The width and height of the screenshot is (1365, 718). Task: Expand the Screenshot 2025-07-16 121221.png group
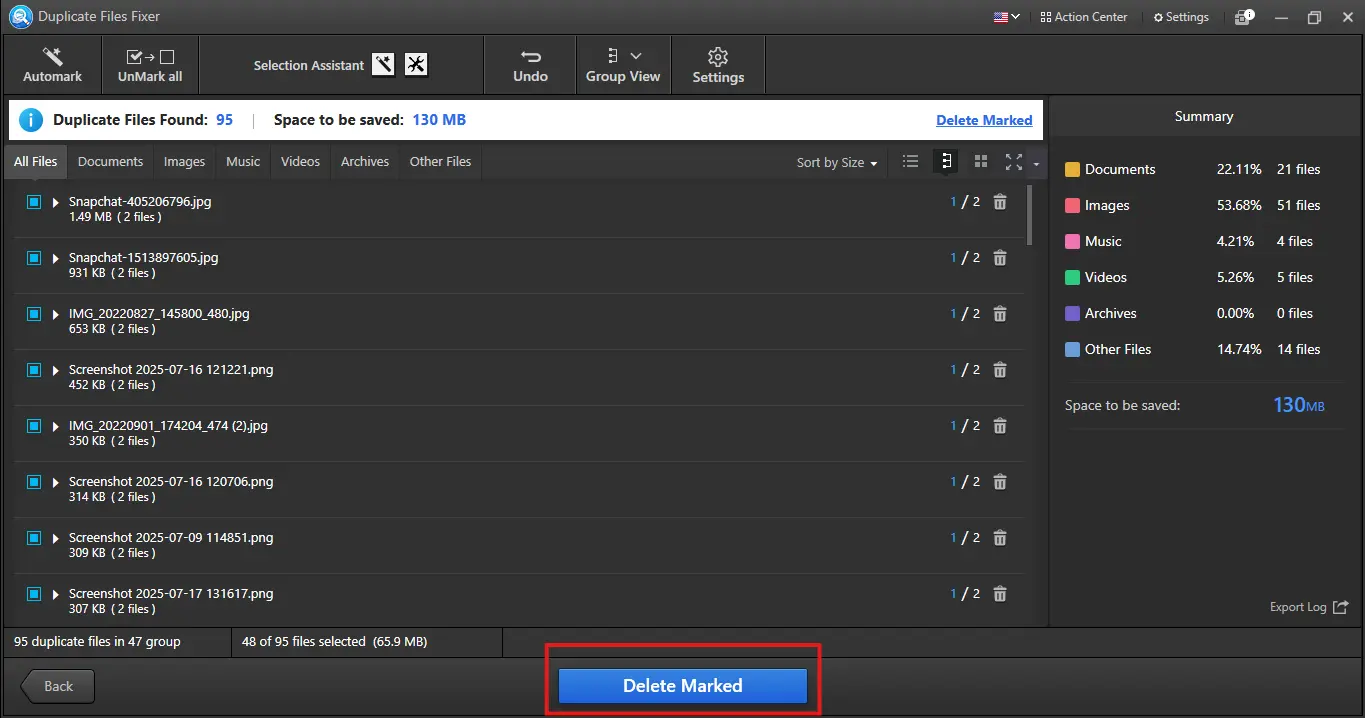tap(56, 370)
